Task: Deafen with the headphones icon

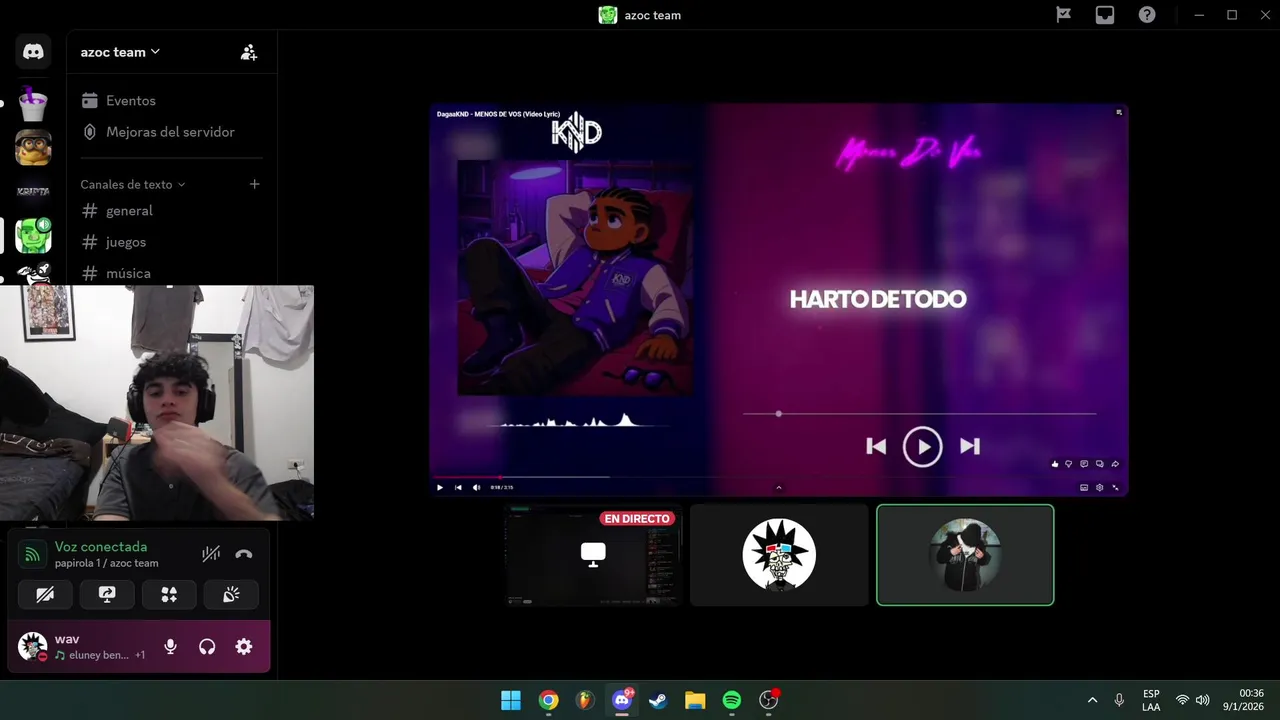Action: [x=207, y=647]
